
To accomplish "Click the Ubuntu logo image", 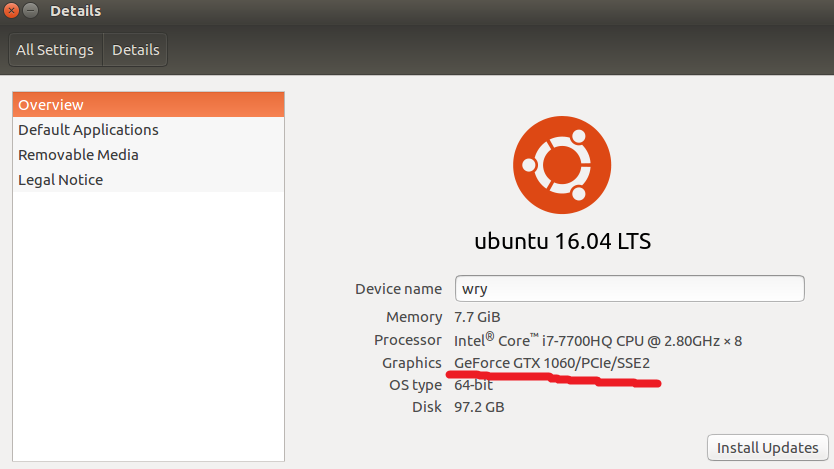I will point(562,165).
